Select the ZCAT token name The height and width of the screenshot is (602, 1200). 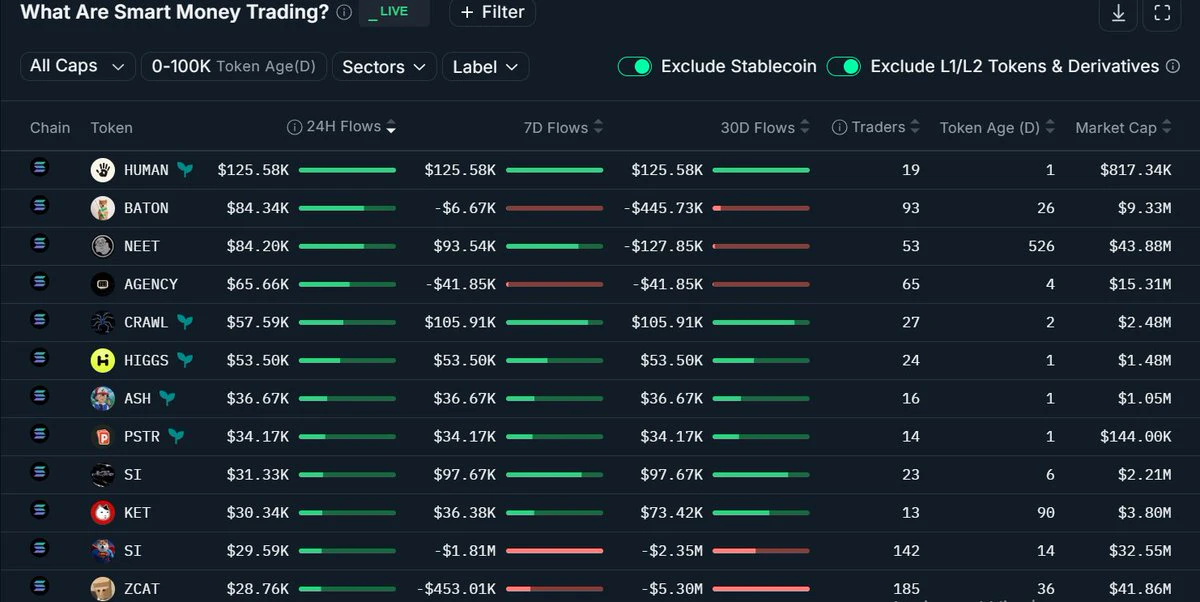[x=142, y=588]
